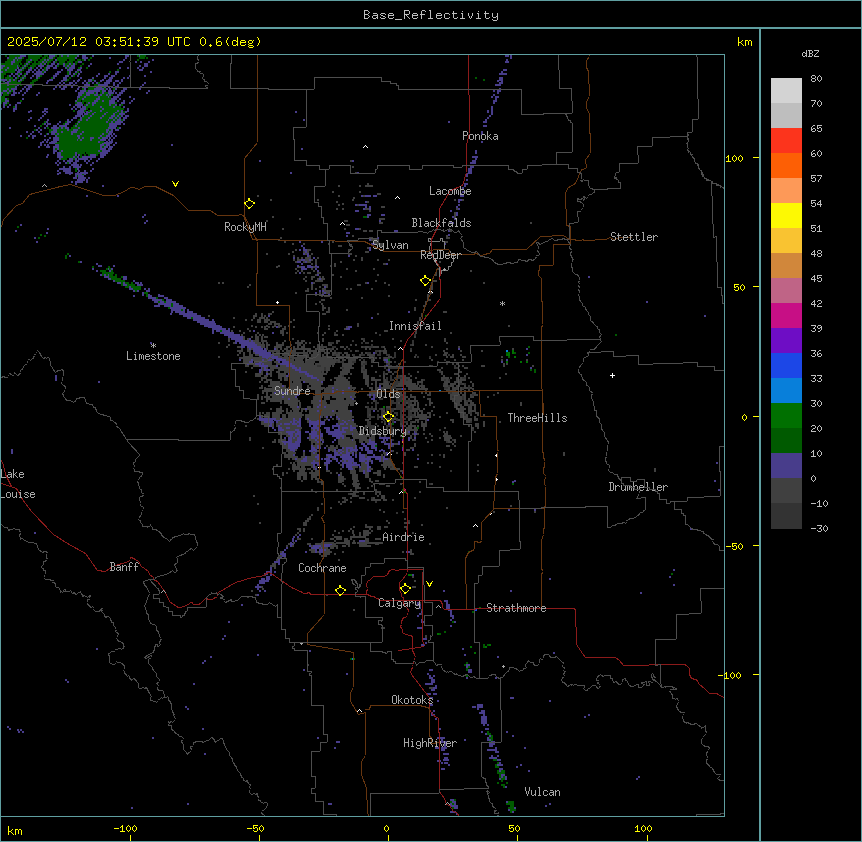
Task: Click the dBZ legend heading
Action: tap(810, 53)
